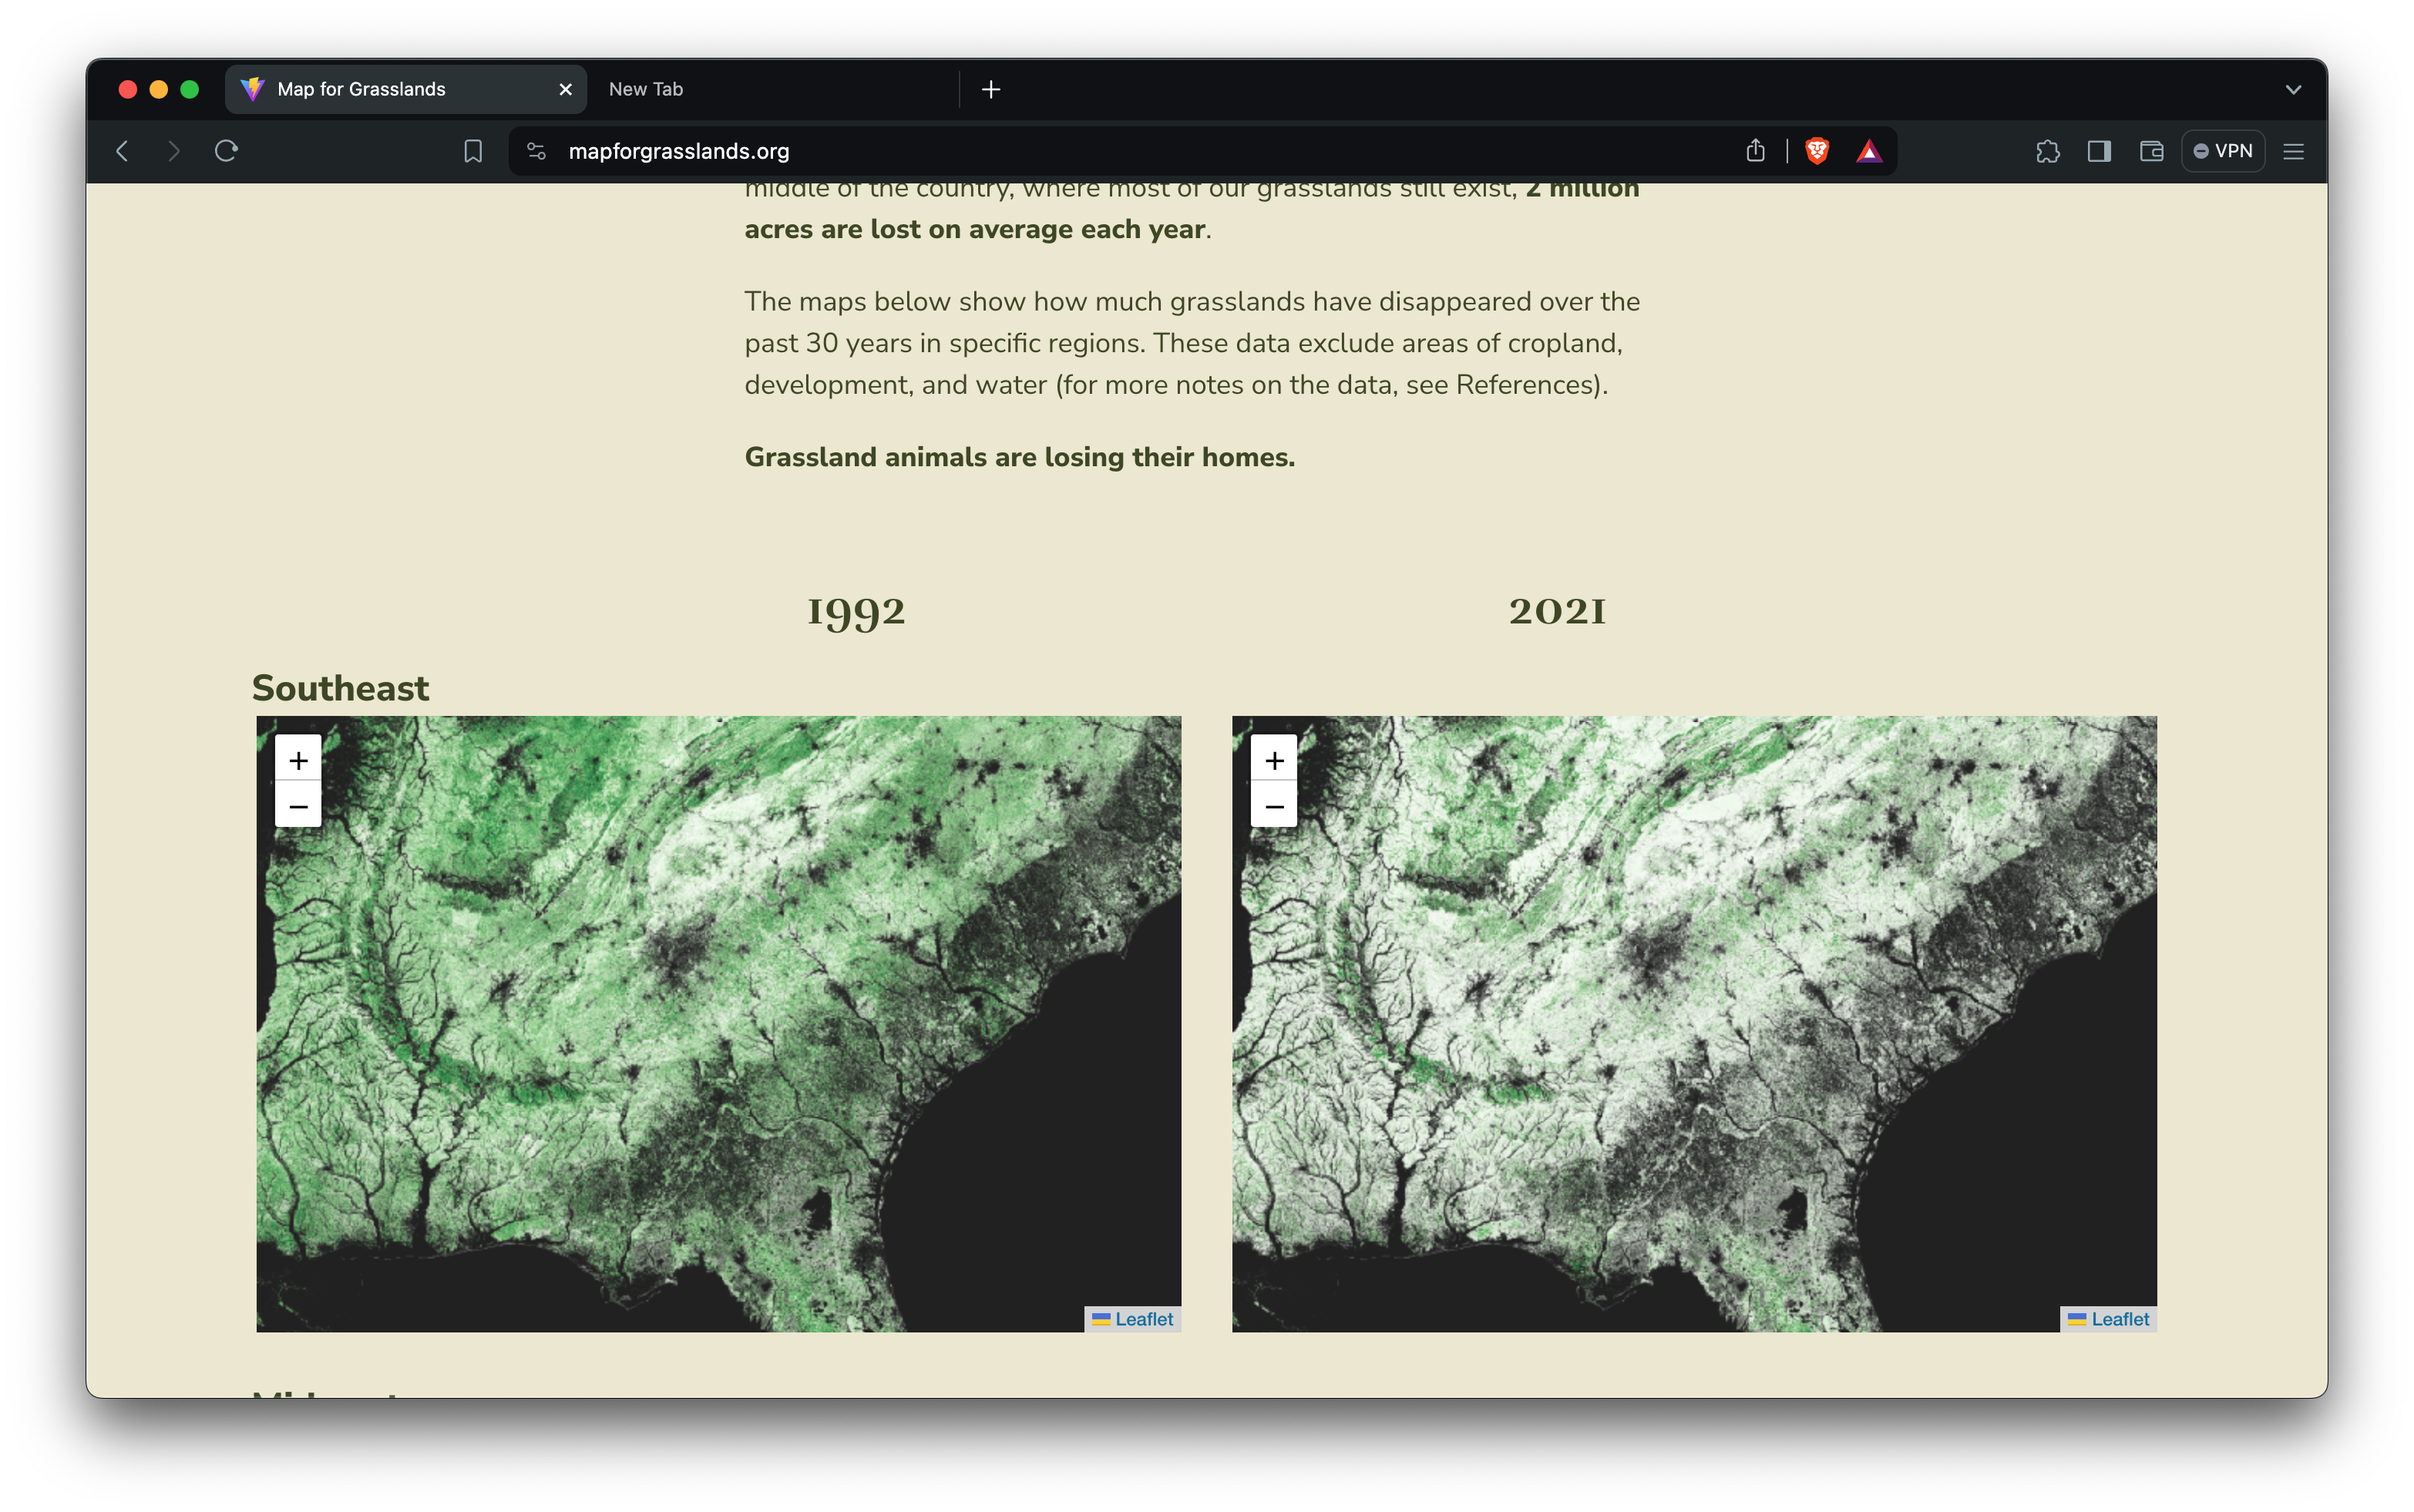The image size is (2414, 1512).
Task: Click the bookmark icon next to the address bar
Action: pos(472,151)
